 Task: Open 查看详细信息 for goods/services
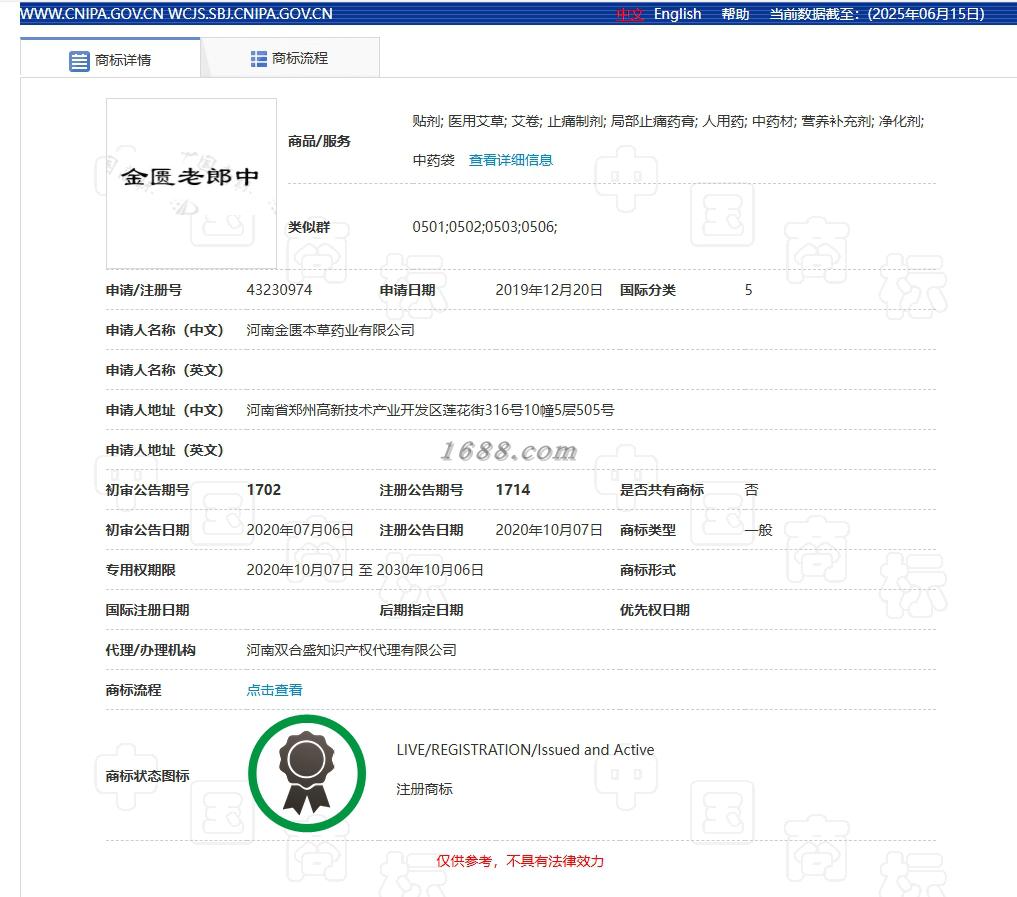click(510, 160)
